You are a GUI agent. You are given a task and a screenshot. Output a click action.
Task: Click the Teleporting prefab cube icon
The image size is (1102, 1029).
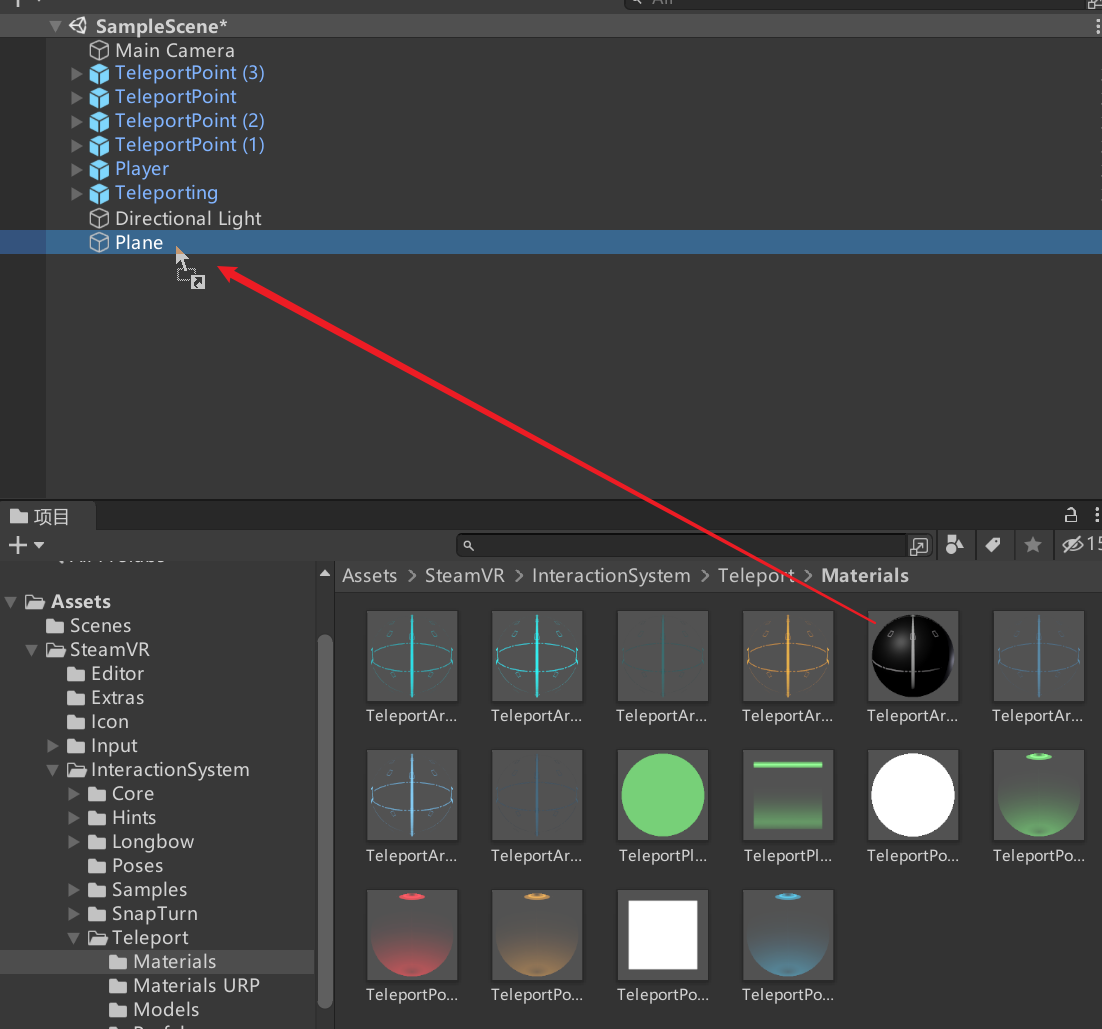pos(99,193)
